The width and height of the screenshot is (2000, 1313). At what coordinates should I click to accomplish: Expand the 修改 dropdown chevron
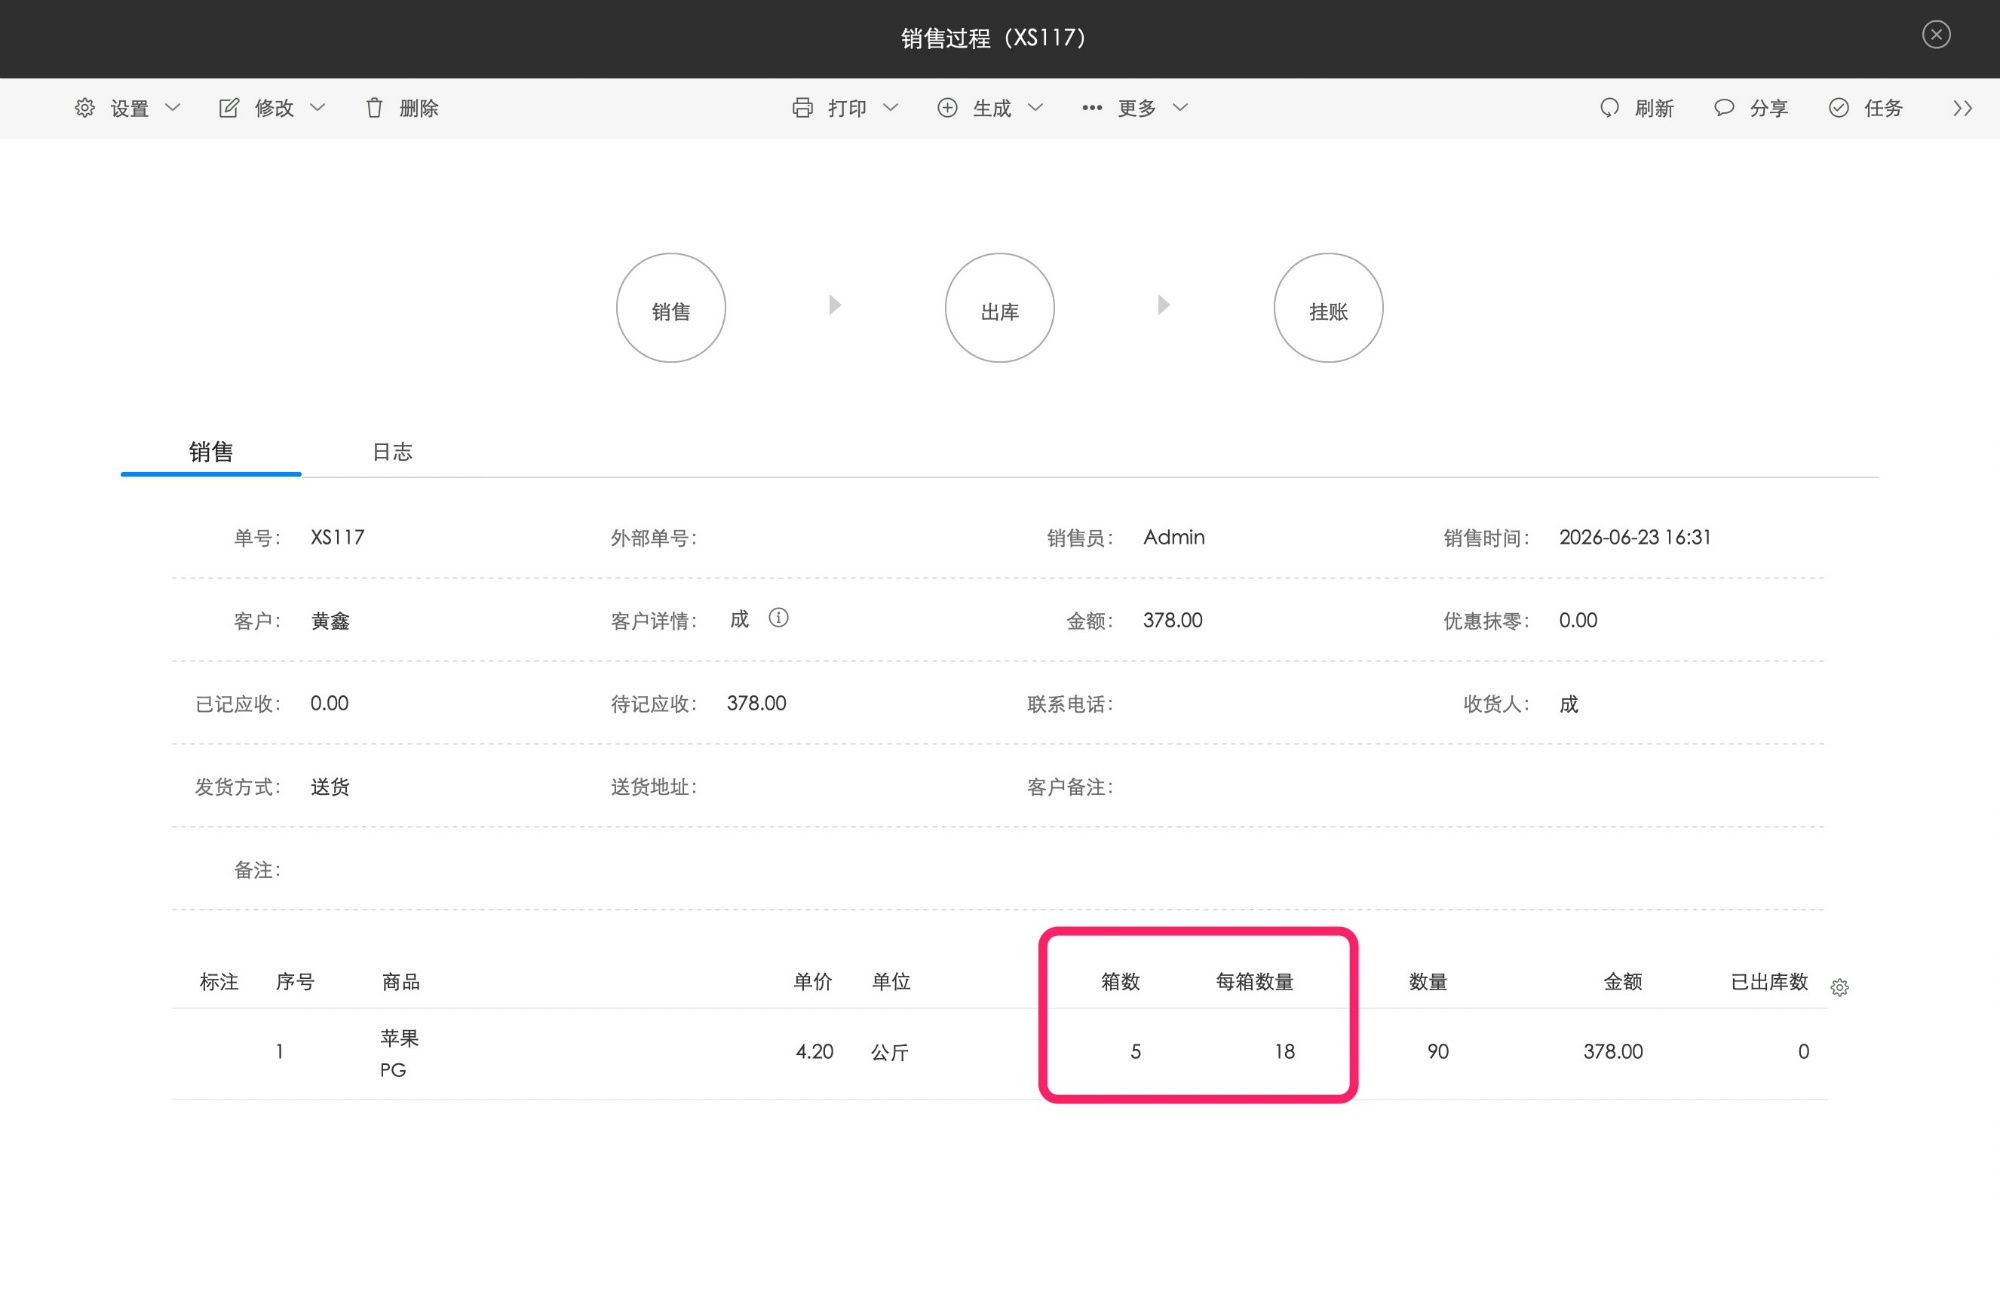pyautogui.click(x=317, y=107)
